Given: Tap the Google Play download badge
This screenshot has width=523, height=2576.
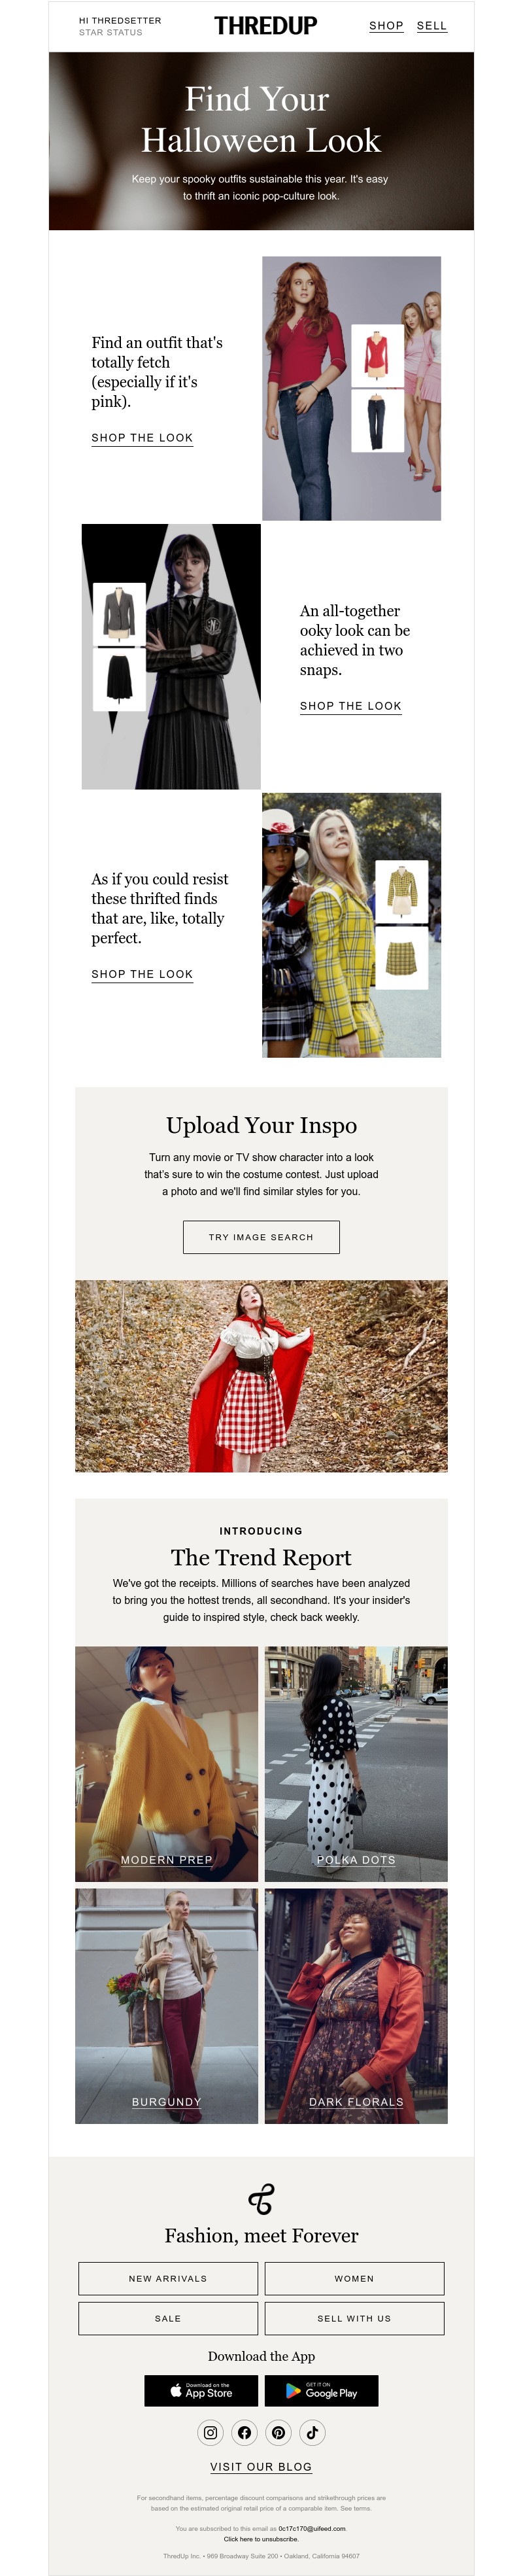Looking at the screenshot, I should pos(321,2390).
